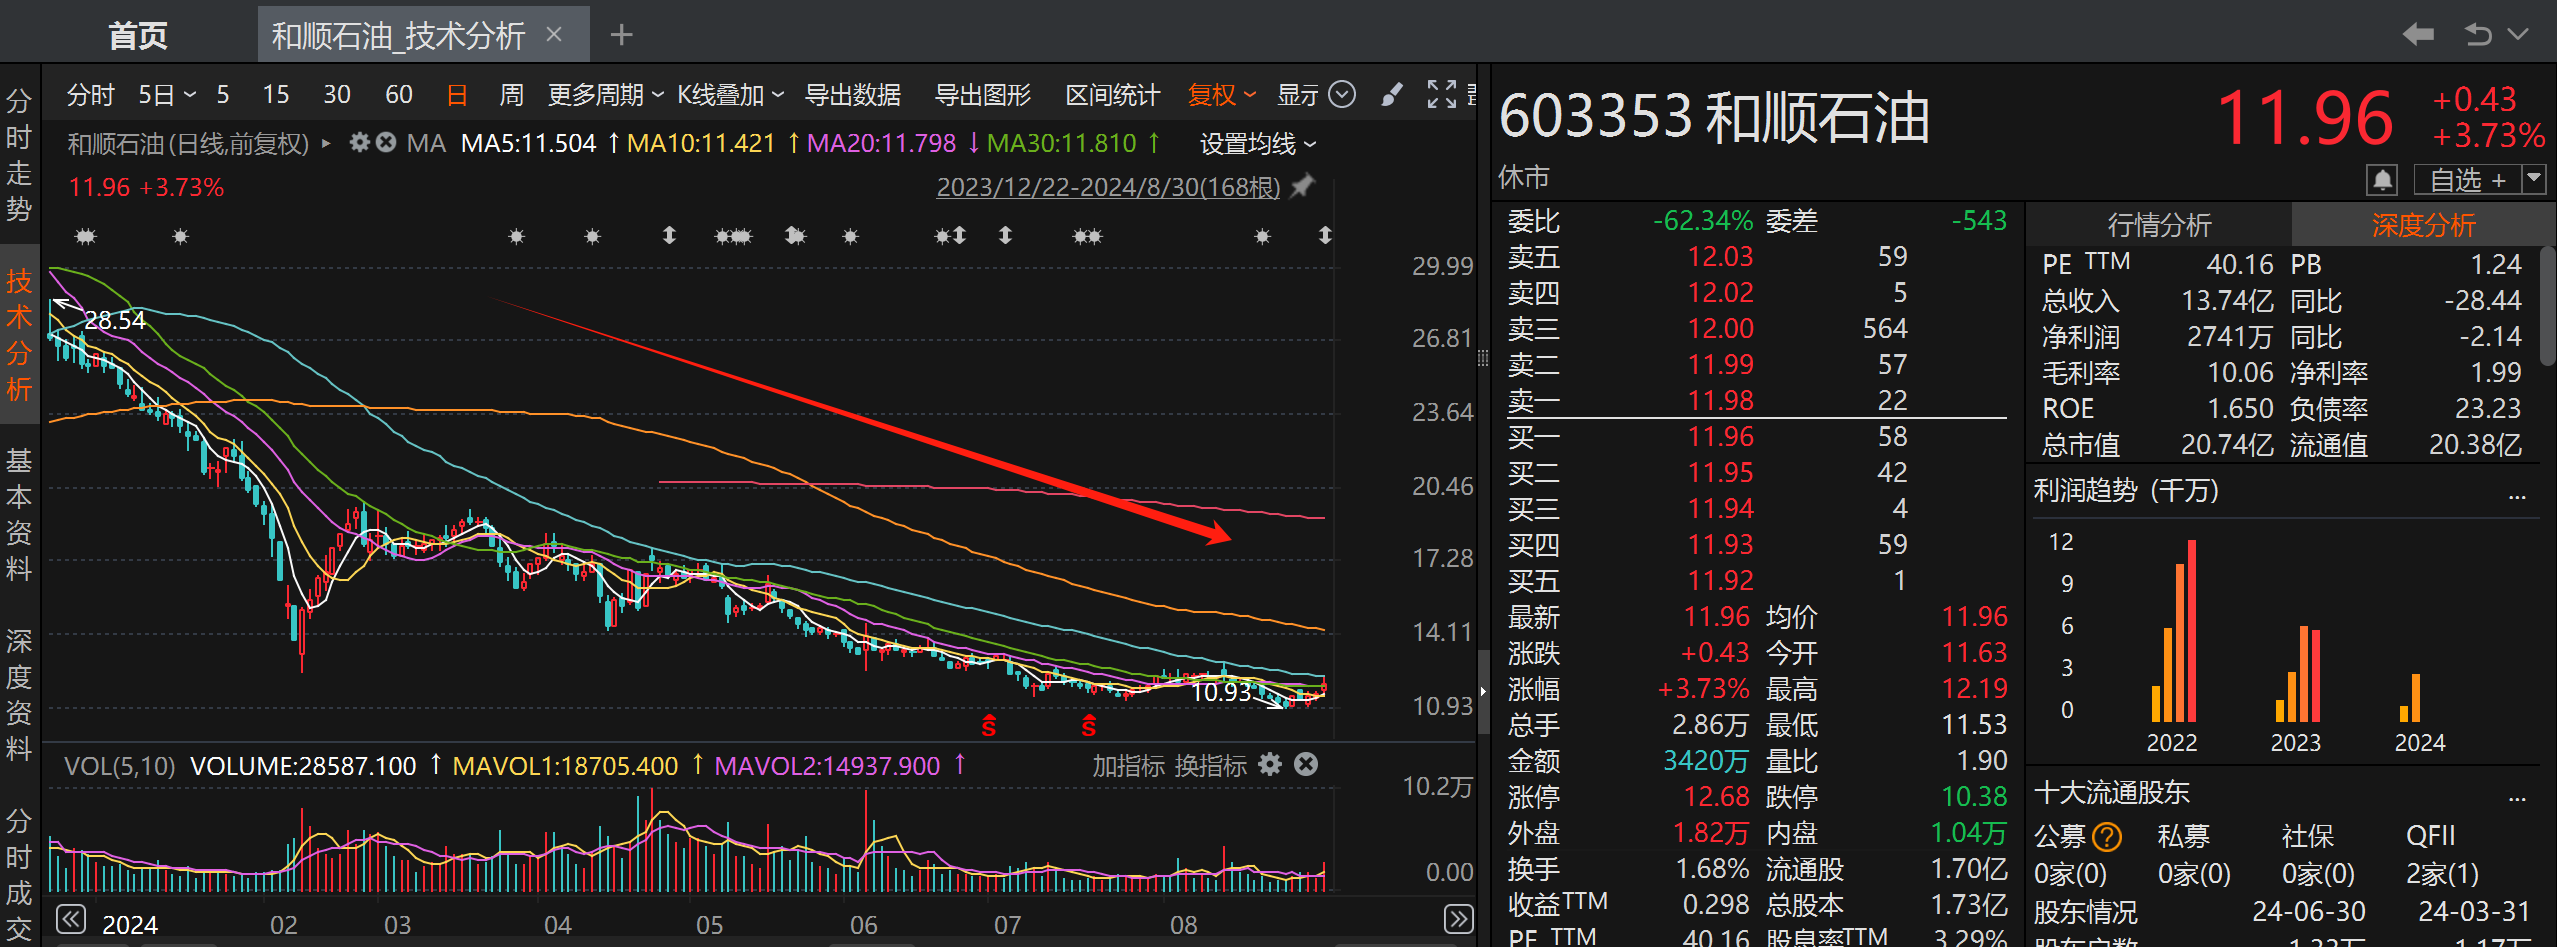
Task: Expand the top-right chevron menu
Action: (x=2518, y=34)
